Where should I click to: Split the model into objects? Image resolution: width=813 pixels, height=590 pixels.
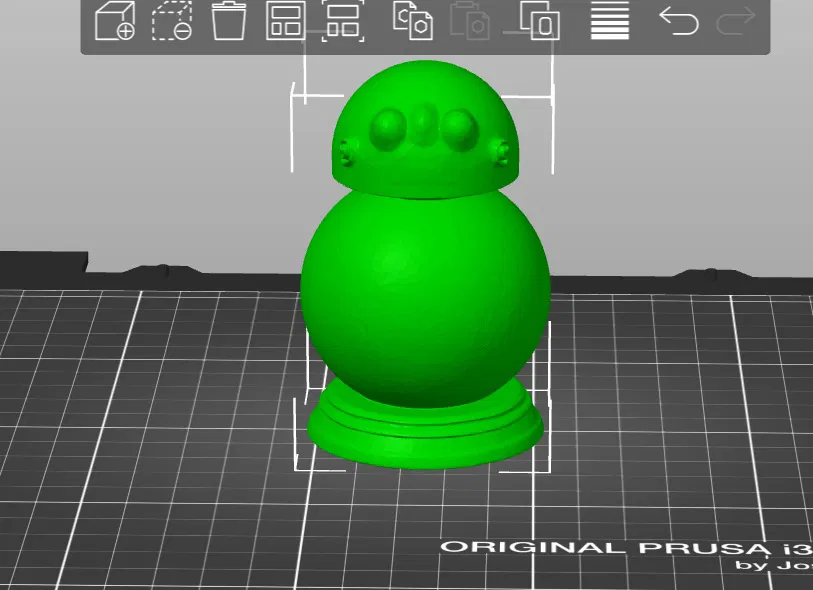[538, 25]
